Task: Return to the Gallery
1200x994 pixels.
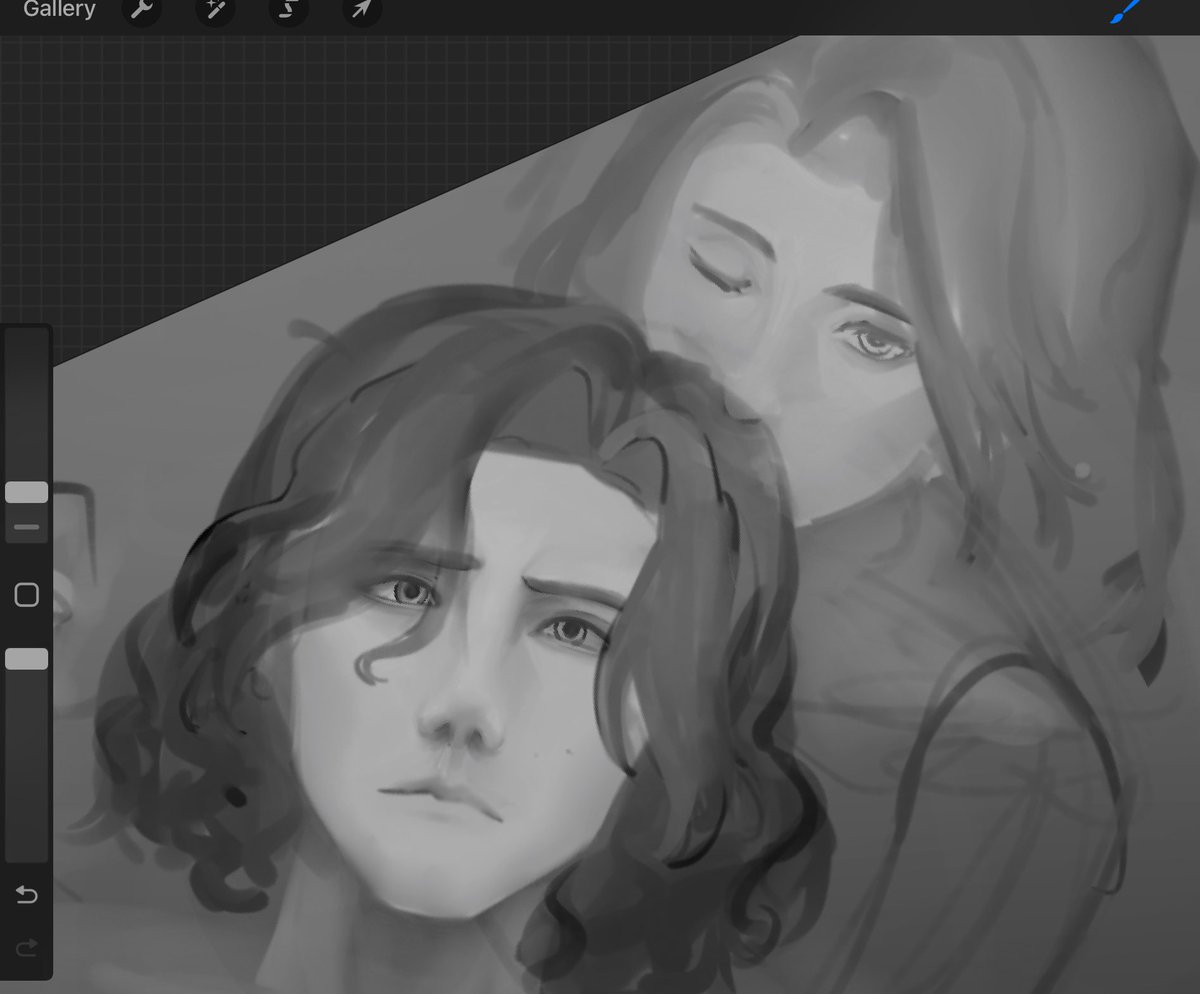Action: tap(59, 10)
